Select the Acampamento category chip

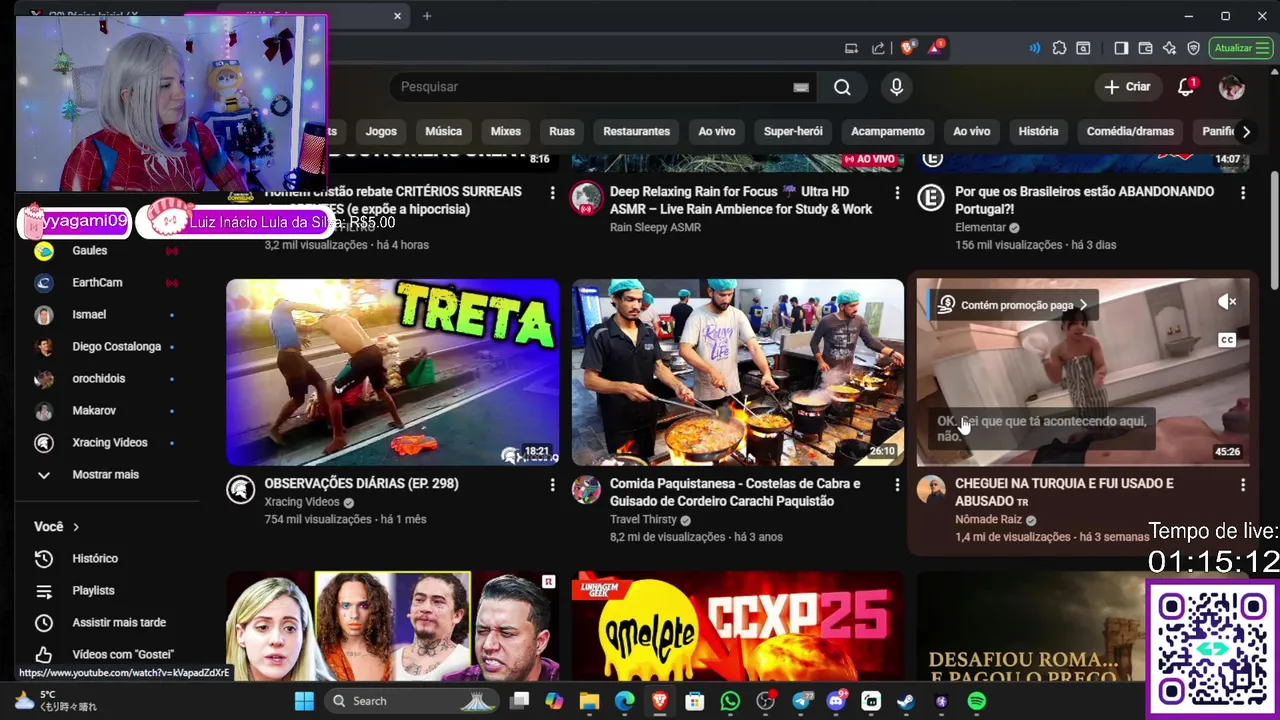[x=888, y=131]
